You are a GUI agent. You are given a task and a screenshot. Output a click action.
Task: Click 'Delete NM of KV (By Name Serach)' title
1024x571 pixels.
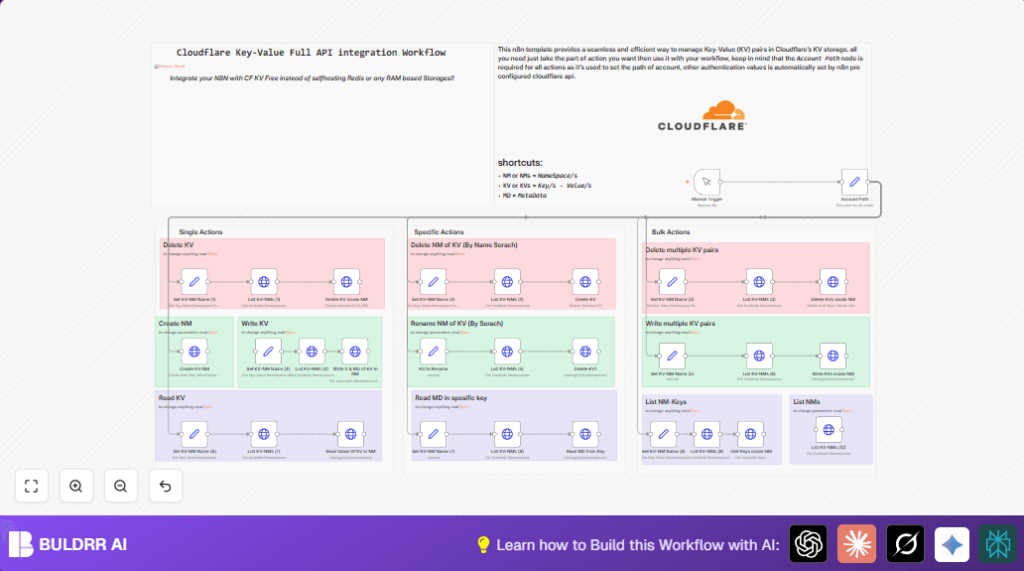464,245
